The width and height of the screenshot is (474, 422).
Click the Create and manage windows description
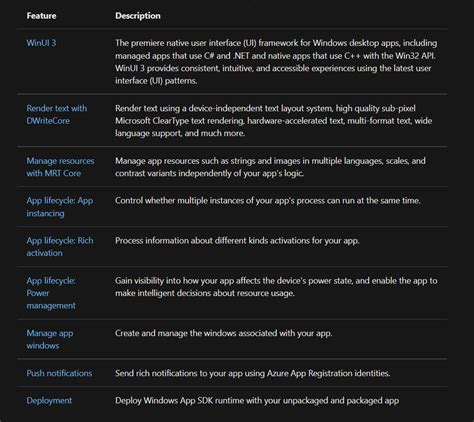pos(223,333)
